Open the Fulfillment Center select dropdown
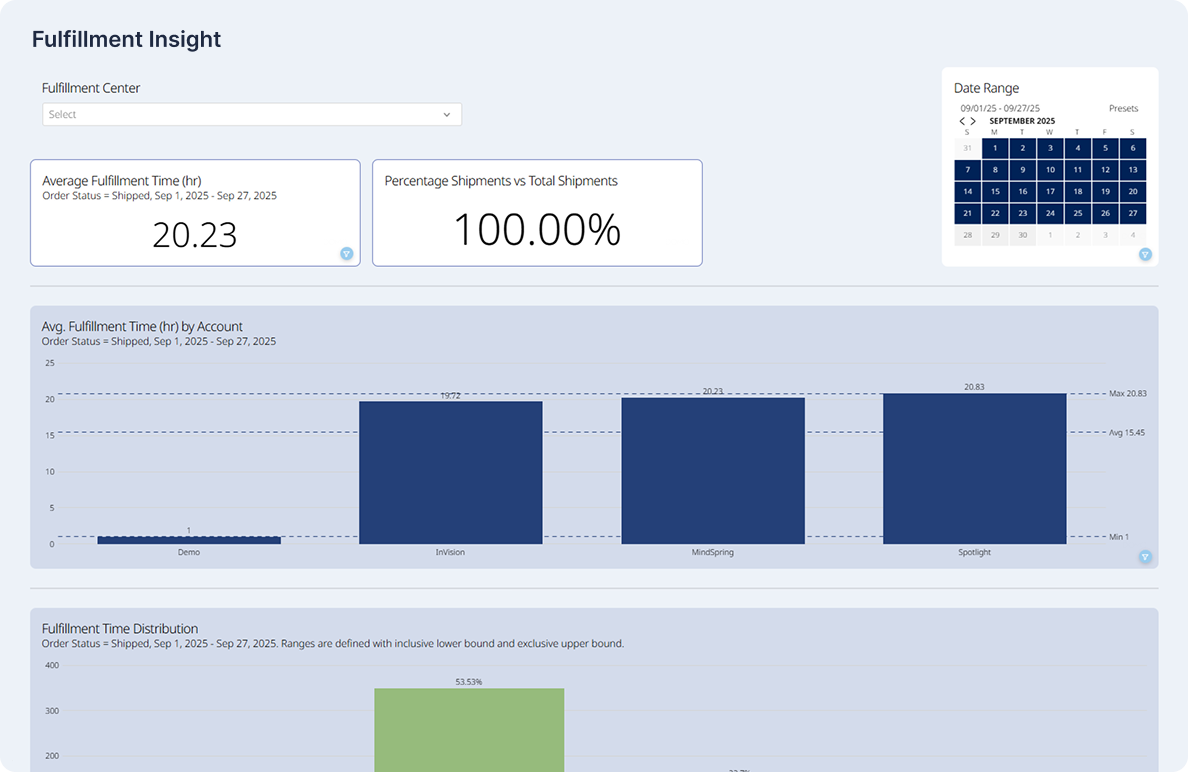The image size is (1188, 772). pos(240,115)
